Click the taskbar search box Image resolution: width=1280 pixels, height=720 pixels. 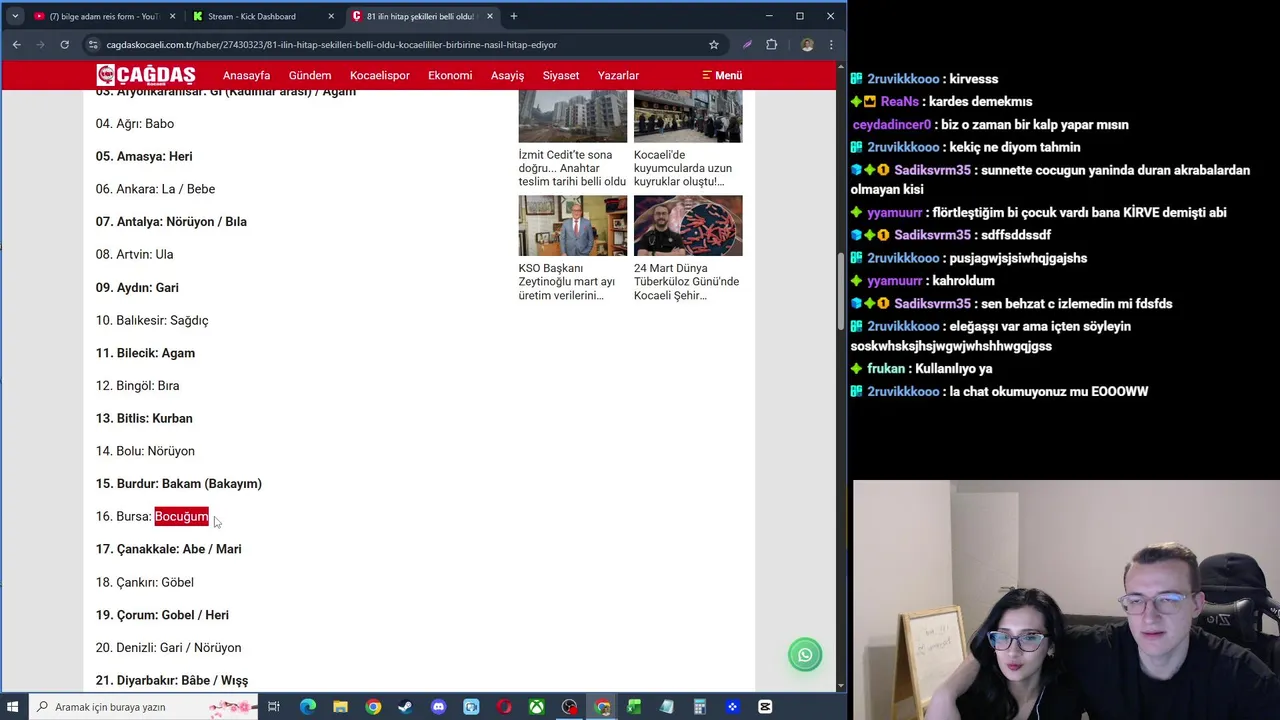click(x=143, y=707)
